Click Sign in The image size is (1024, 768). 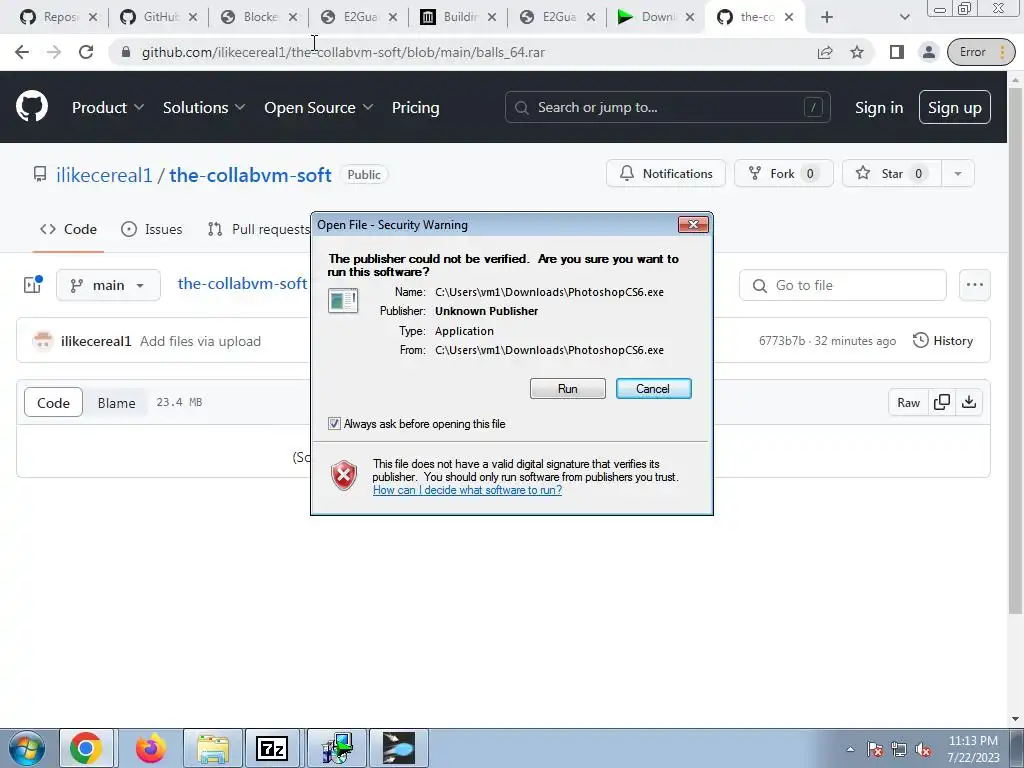click(879, 108)
